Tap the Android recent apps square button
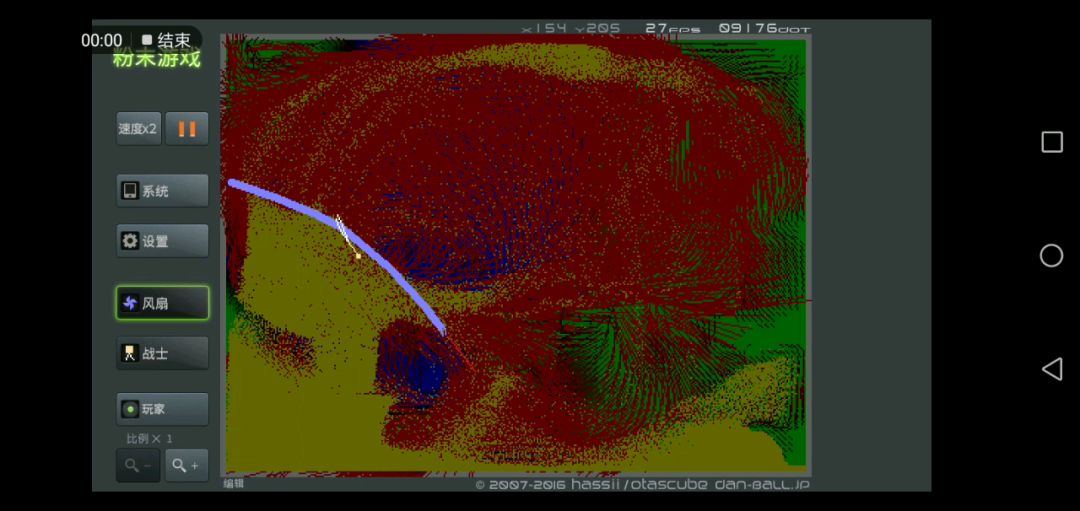Image resolution: width=1080 pixels, height=511 pixels. (x=1052, y=142)
